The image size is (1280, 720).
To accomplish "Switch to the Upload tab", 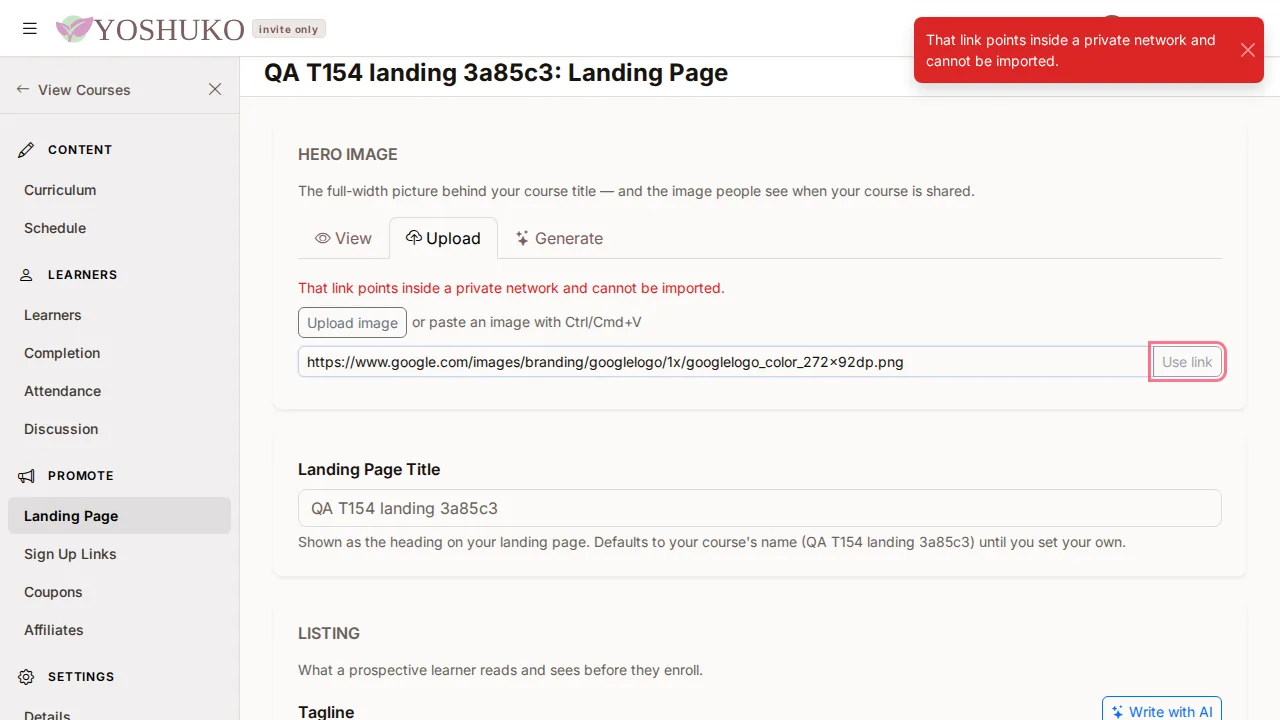I will click(x=443, y=238).
